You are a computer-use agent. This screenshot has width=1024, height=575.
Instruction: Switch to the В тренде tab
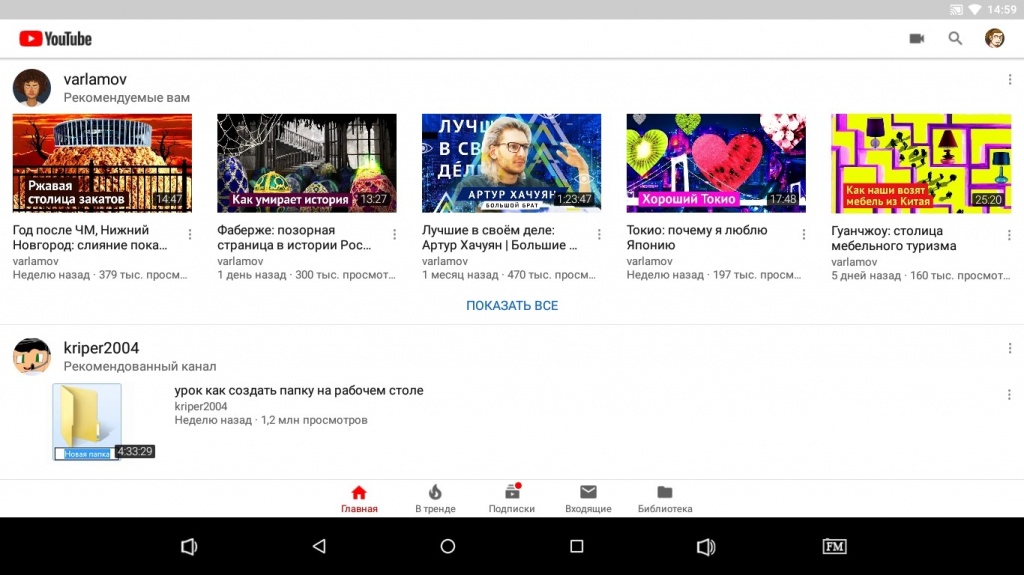coord(435,498)
